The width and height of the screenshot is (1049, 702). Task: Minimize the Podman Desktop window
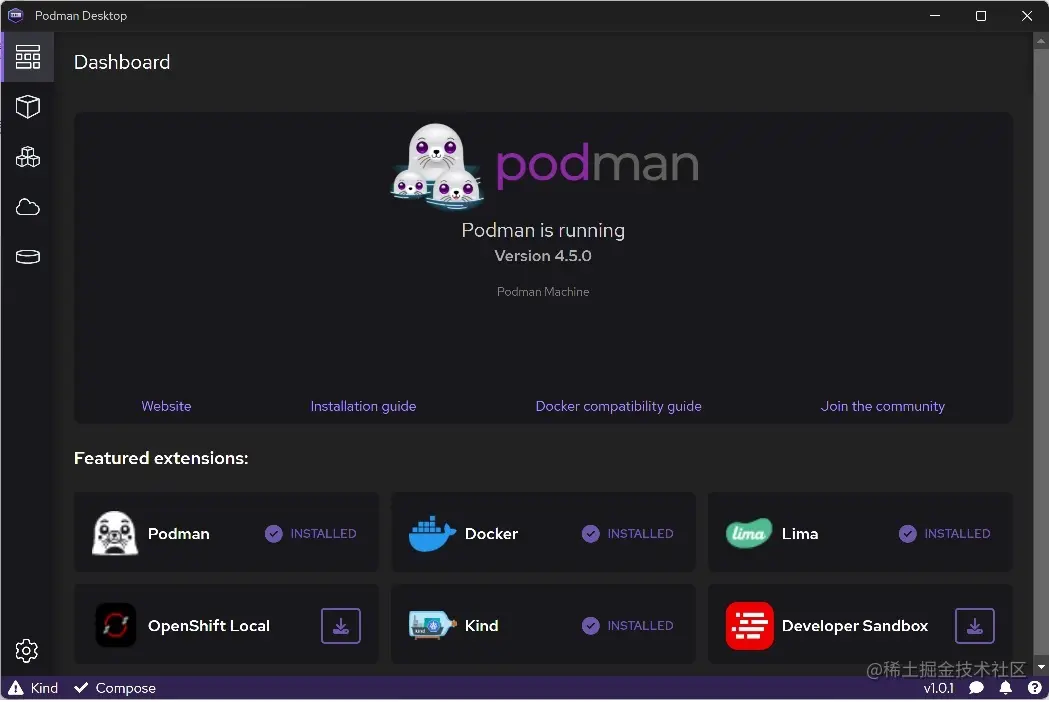click(935, 16)
